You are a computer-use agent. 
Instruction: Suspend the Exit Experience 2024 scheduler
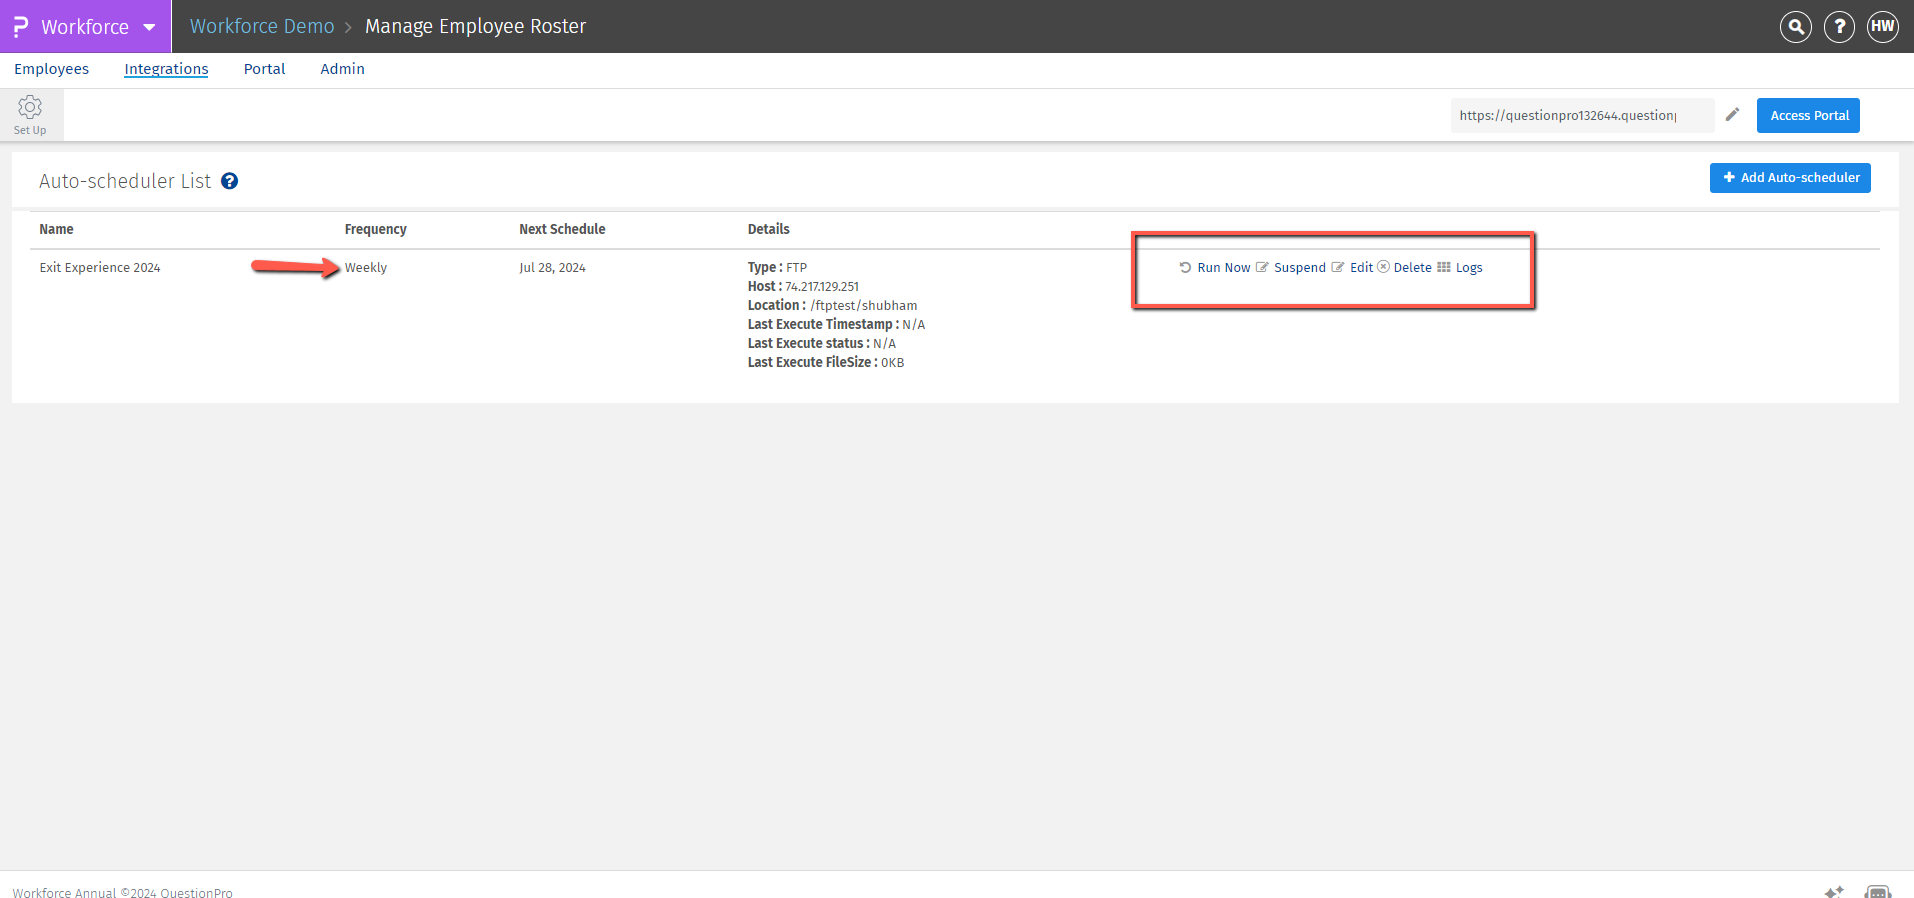1298,268
